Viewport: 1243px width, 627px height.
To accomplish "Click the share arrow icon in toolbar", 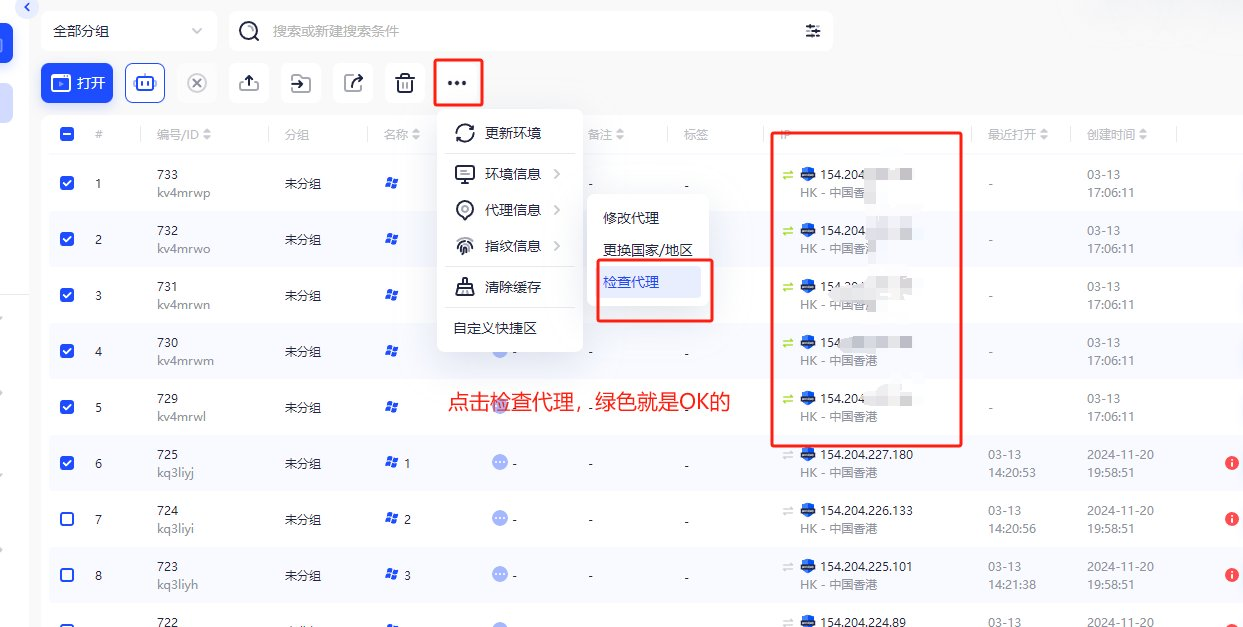I will (x=353, y=83).
